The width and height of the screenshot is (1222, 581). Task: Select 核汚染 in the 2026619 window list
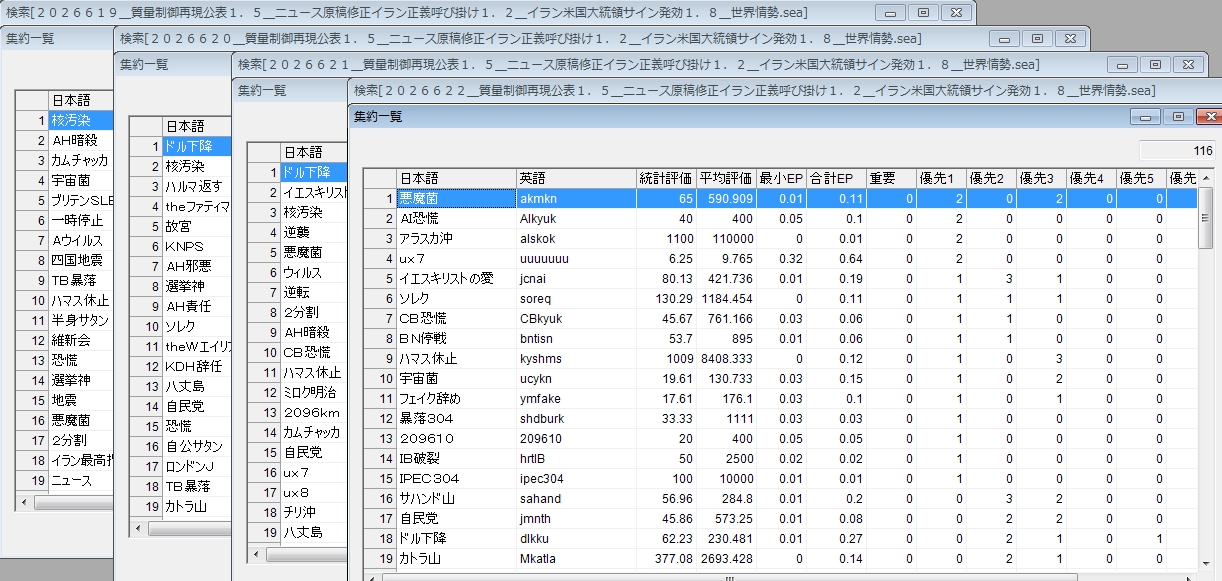(x=81, y=120)
